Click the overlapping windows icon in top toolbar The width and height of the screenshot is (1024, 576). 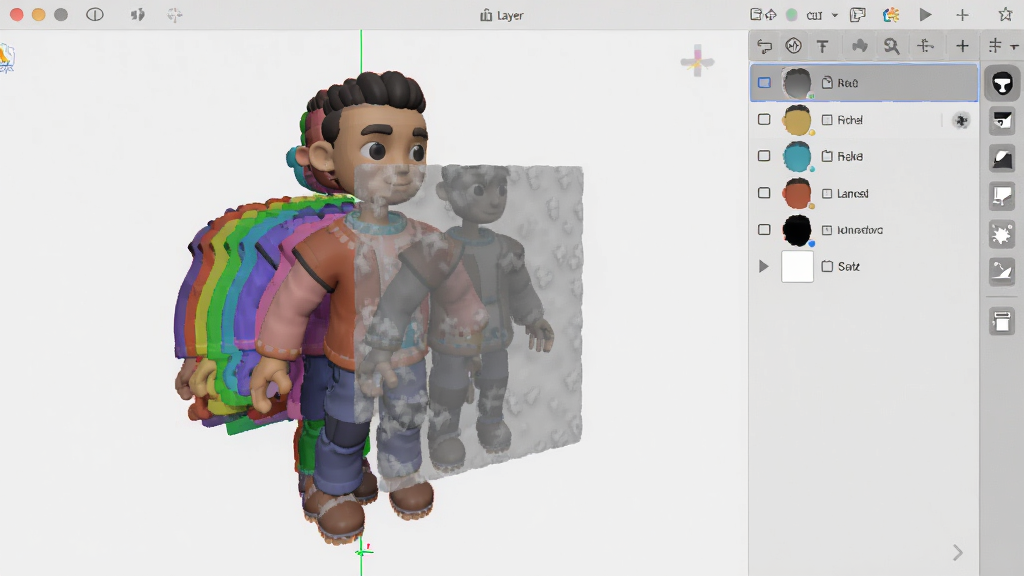click(857, 14)
